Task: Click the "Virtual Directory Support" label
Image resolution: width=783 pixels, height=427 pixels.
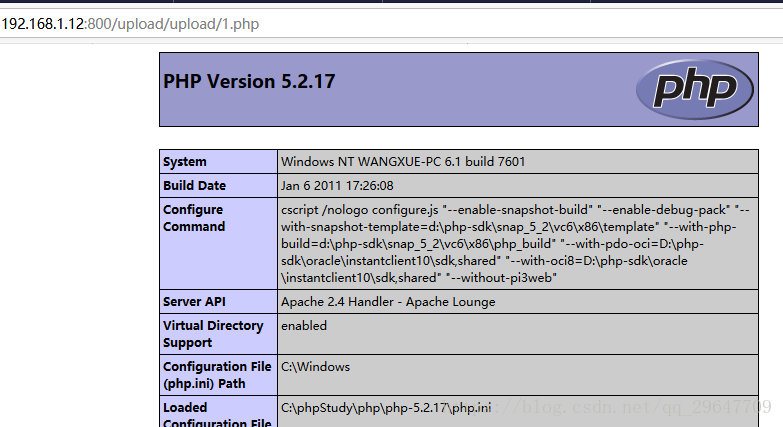Action: (213, 334)
